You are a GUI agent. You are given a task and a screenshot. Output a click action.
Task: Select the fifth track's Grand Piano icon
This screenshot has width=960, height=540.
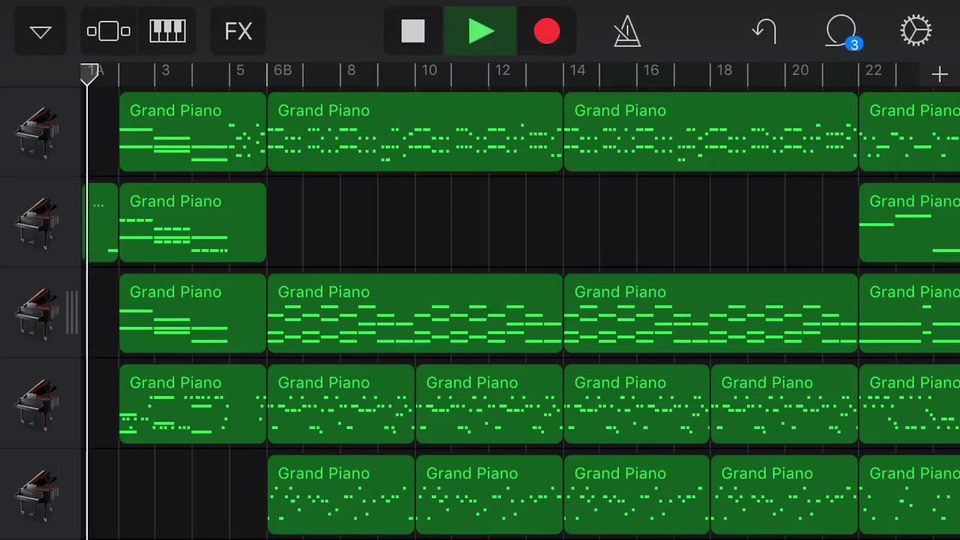coord(37,494)
